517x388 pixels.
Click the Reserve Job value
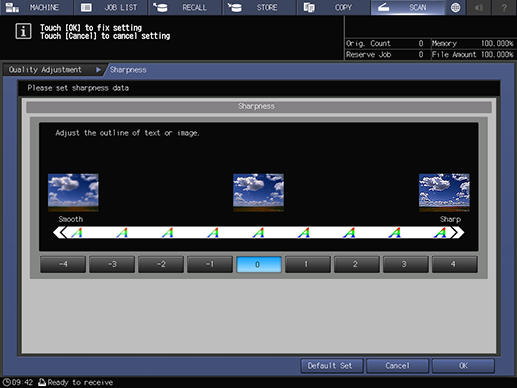click(x=421, y=54)
